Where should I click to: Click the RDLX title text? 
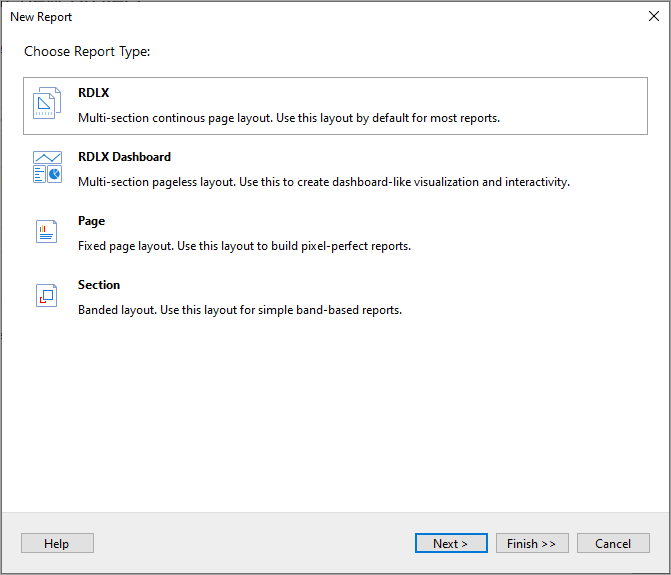click(94, 93)
